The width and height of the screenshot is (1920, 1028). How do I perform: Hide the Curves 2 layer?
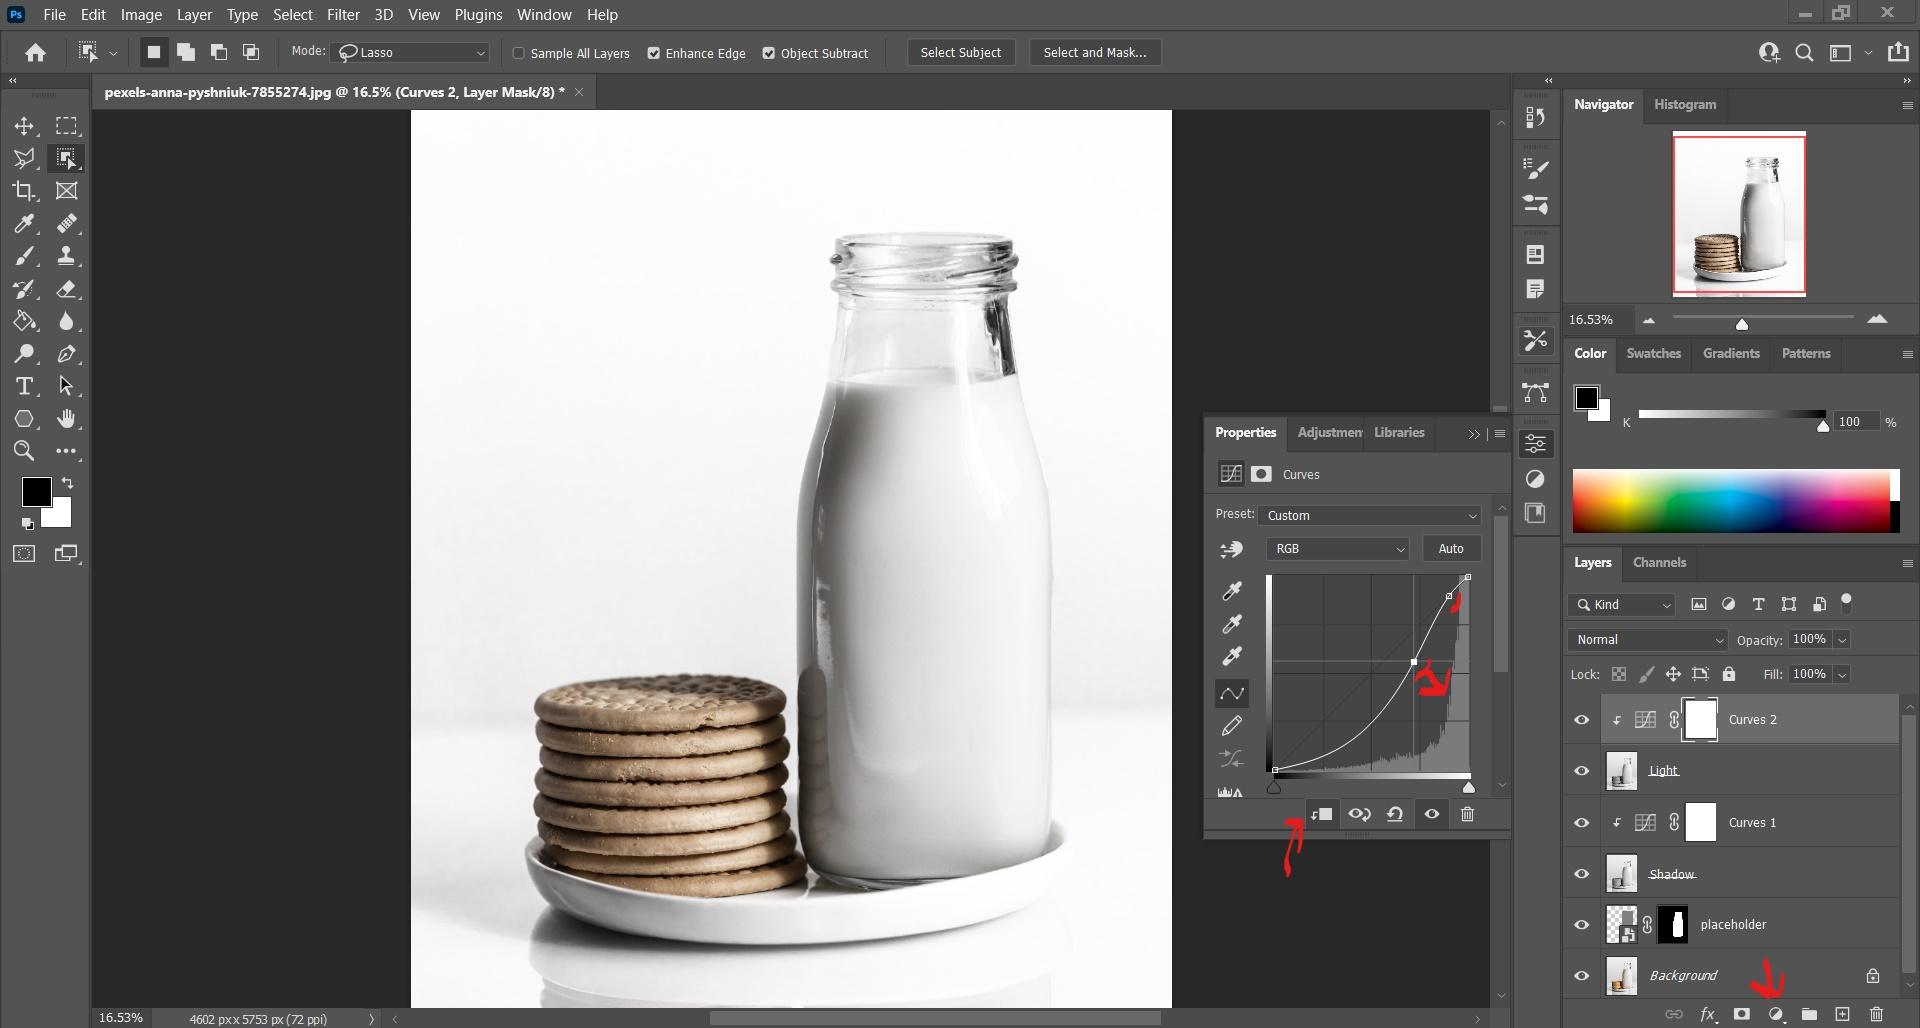coord(1582,720)
